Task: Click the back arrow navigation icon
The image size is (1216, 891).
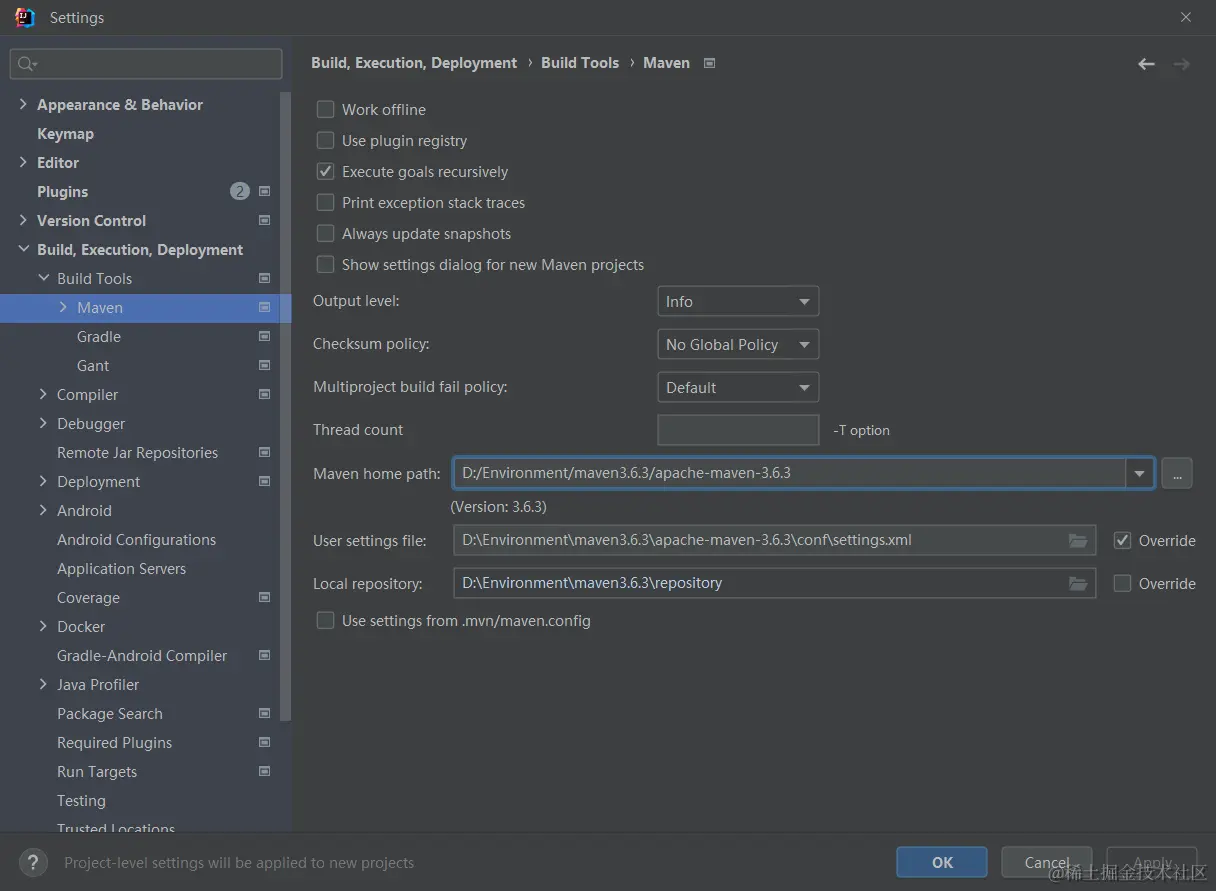Action: [x=1146, y=63]
